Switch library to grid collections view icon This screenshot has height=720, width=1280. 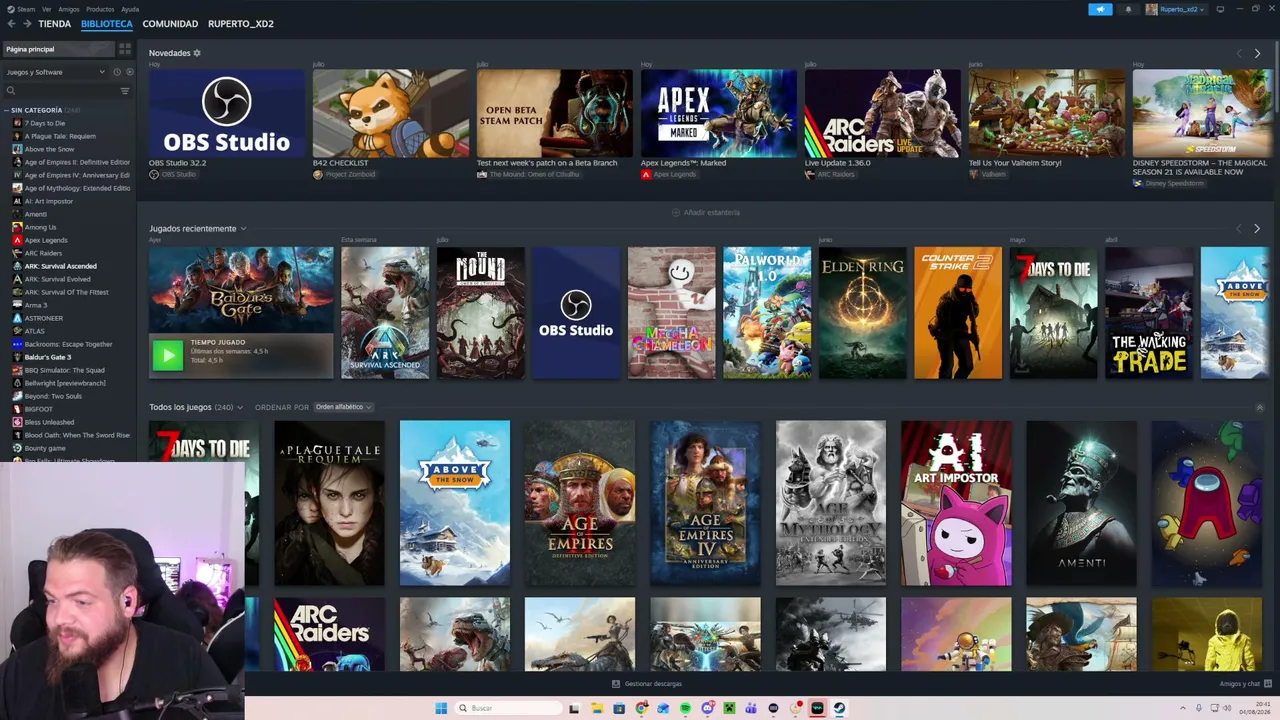pyautogui.click(x=125, y=49)
